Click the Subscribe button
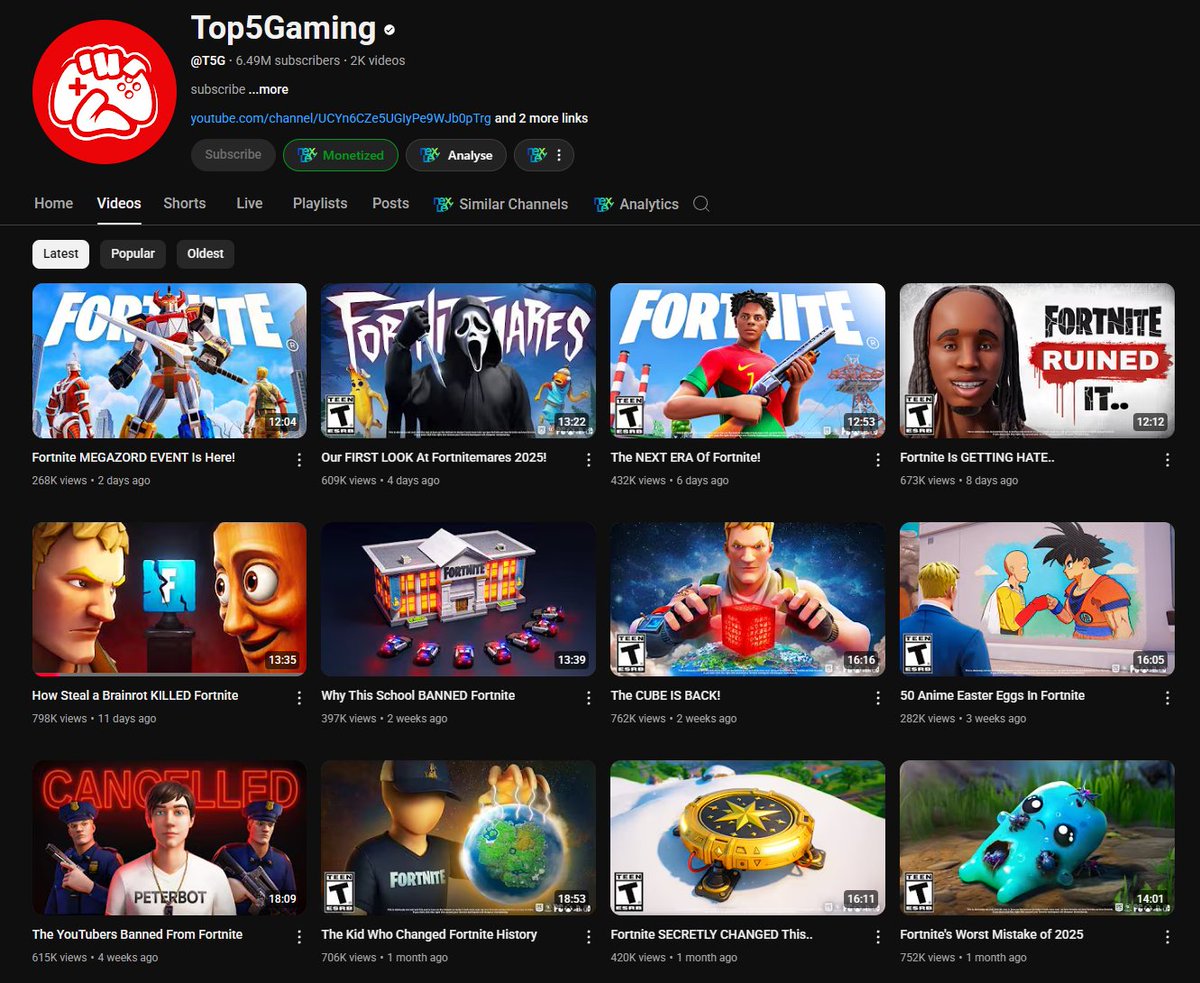 (233, 155)
